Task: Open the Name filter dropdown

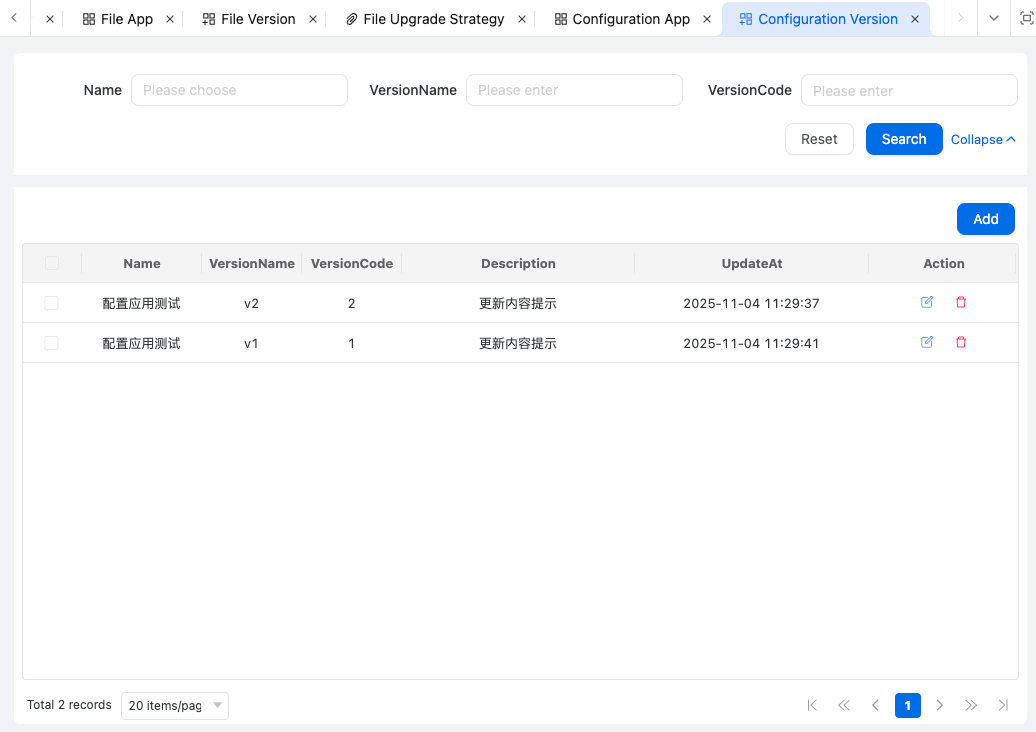Action: click(239, 90)
